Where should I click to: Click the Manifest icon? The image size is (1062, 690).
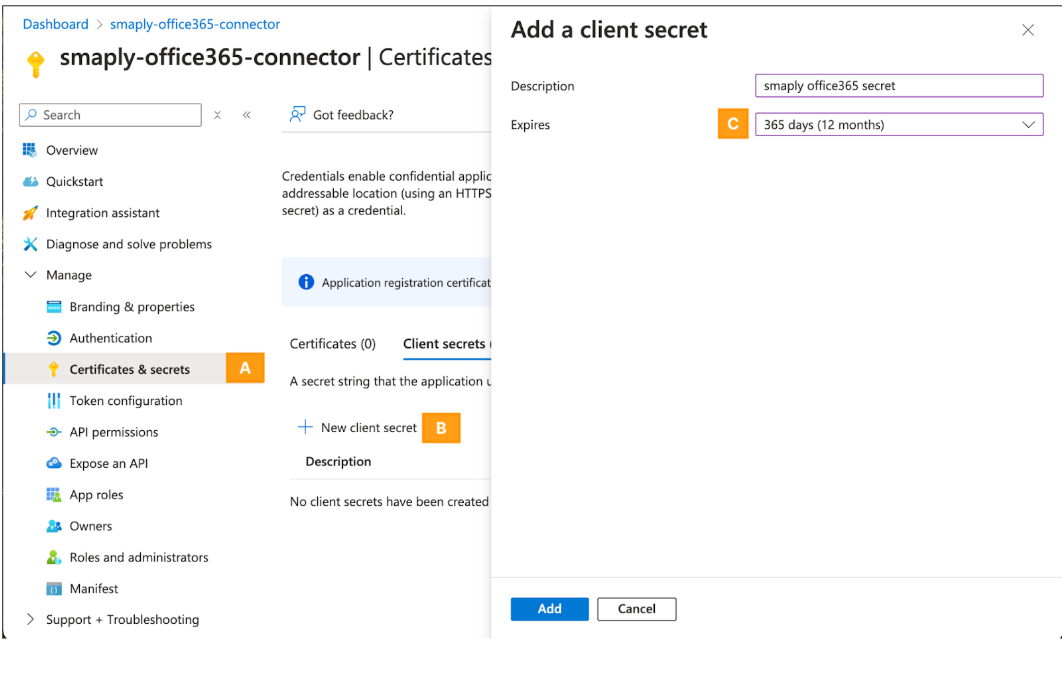tap(54, 589)
